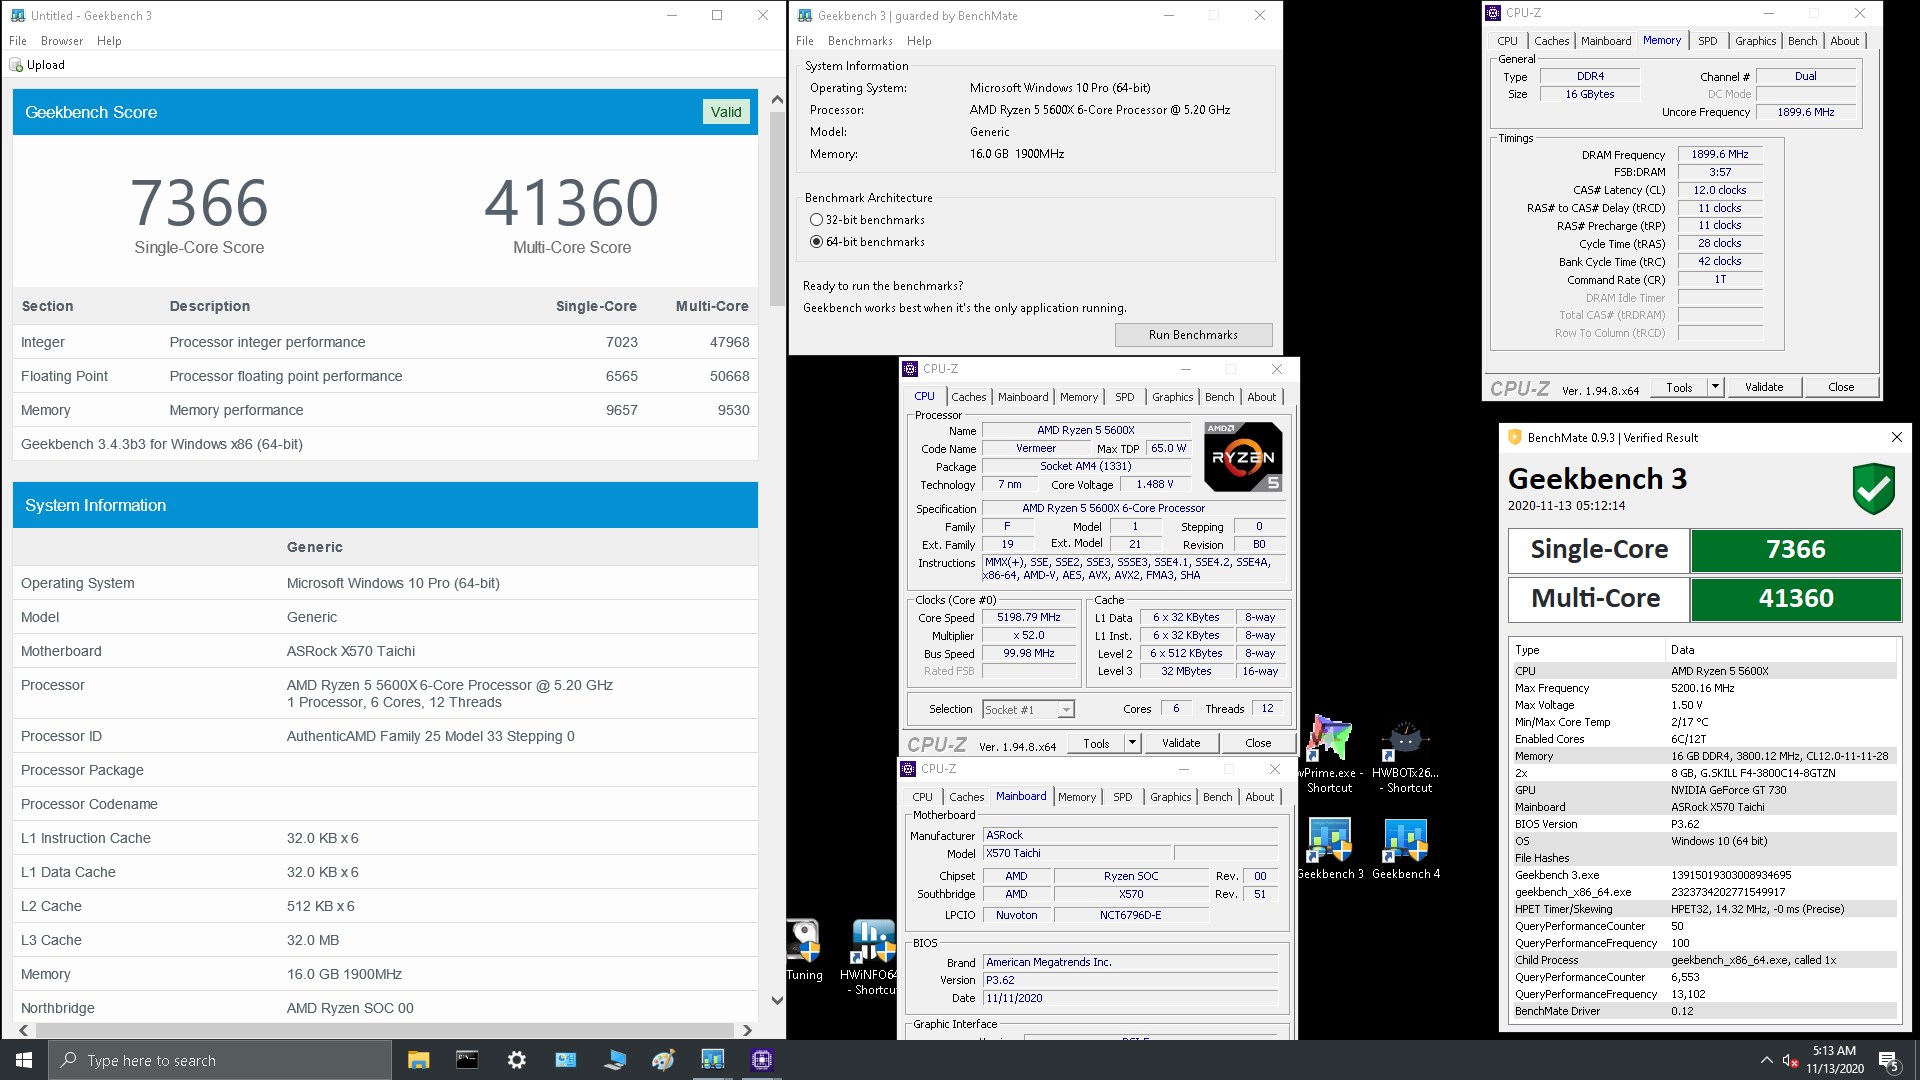The image size is (1920, 1080).
Task: Select the Tuning desktop icon
Action: [804, 951]
